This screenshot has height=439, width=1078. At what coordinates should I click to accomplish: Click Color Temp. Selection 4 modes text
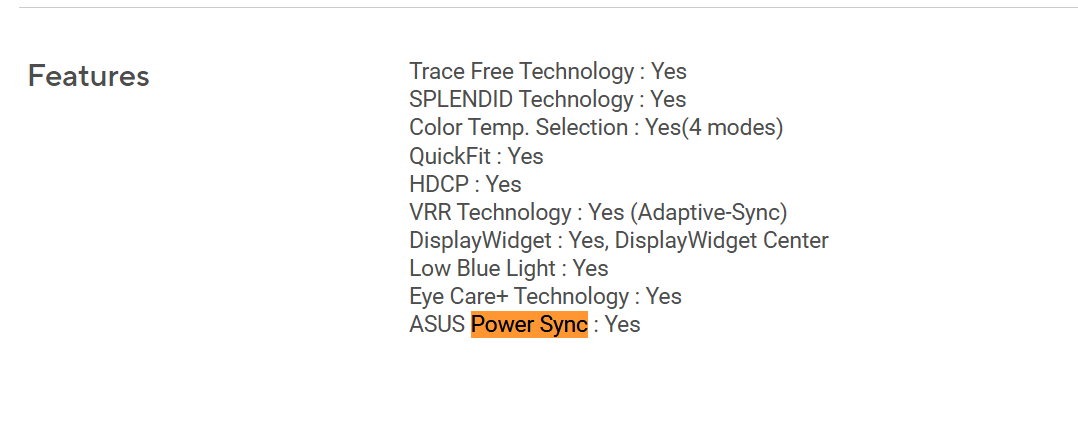(x=596, y=127)
